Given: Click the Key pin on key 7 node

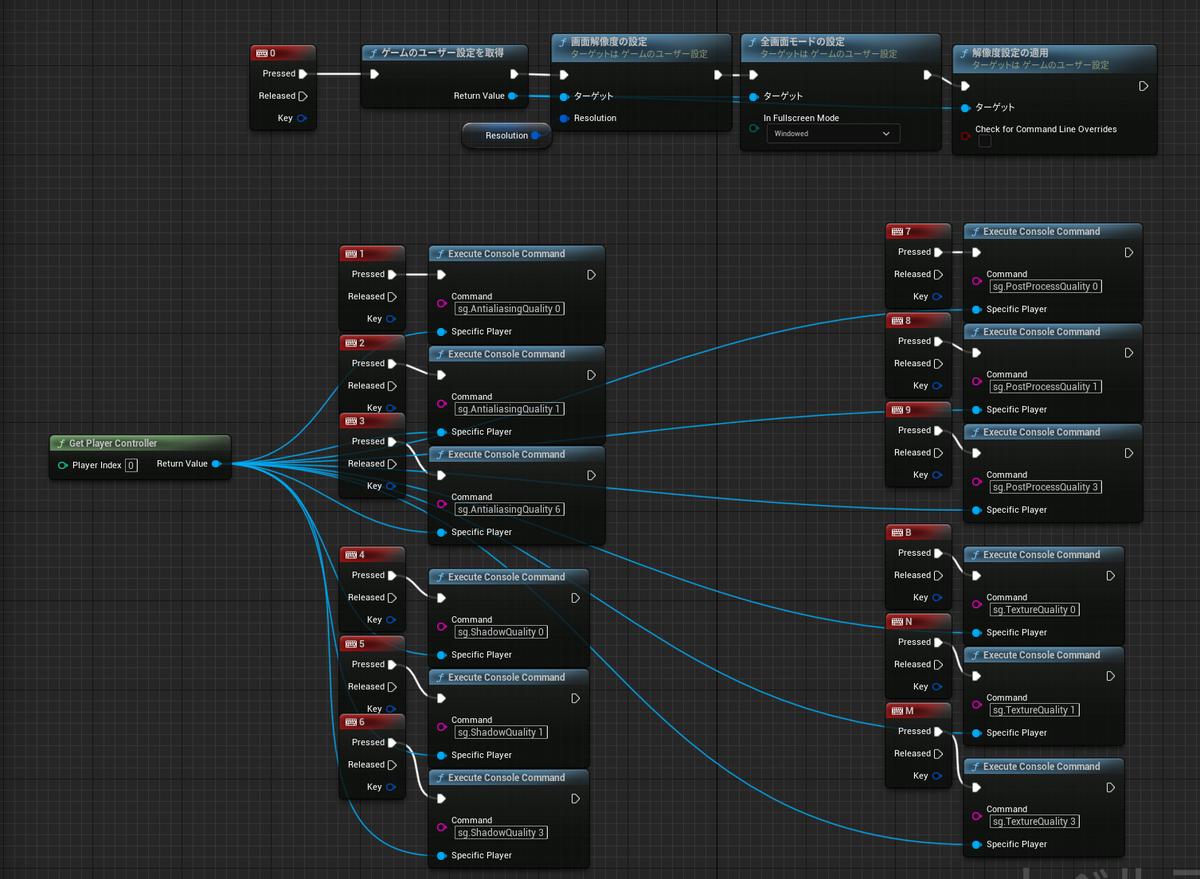Looking at the screenshot, I should 937,297.
